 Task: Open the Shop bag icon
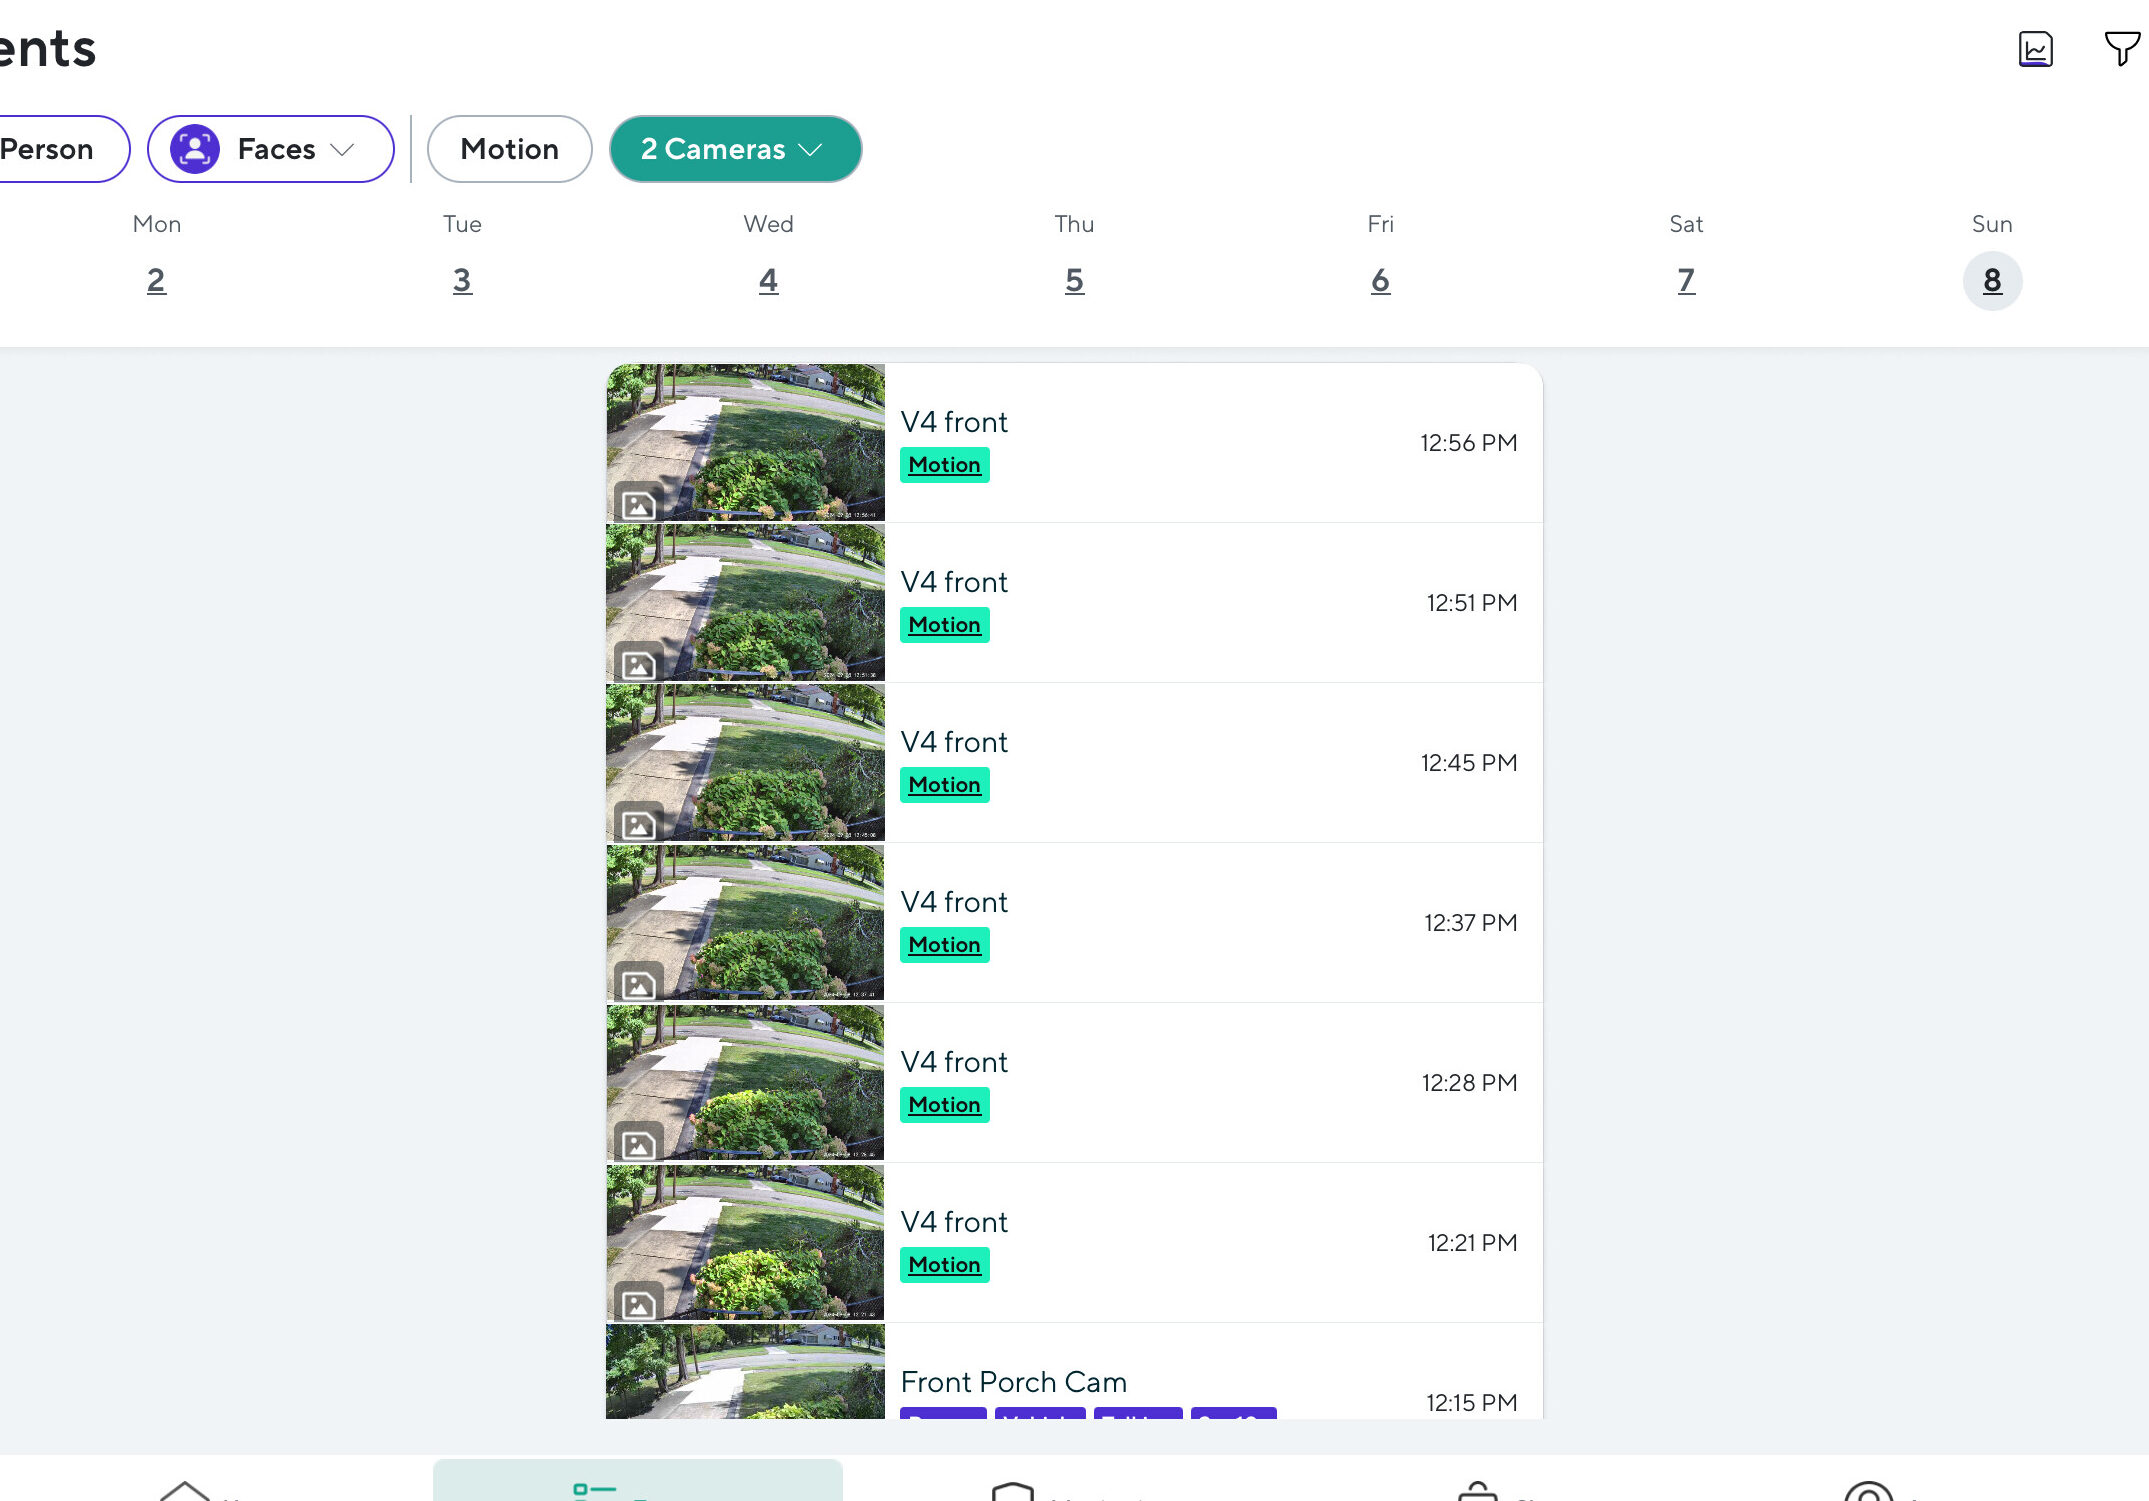(1477, 1490)
